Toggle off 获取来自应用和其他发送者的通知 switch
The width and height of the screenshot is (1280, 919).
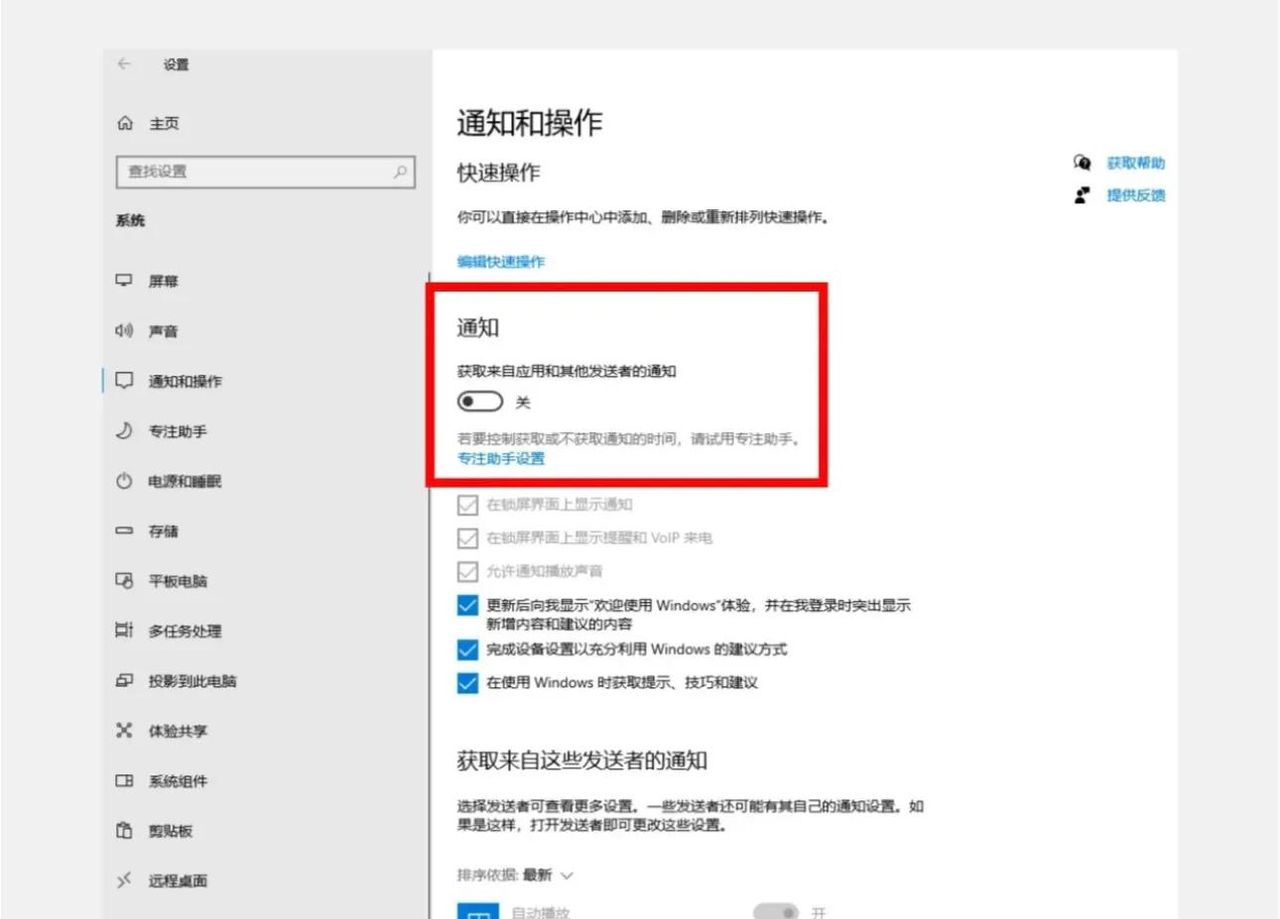[479, 401]
